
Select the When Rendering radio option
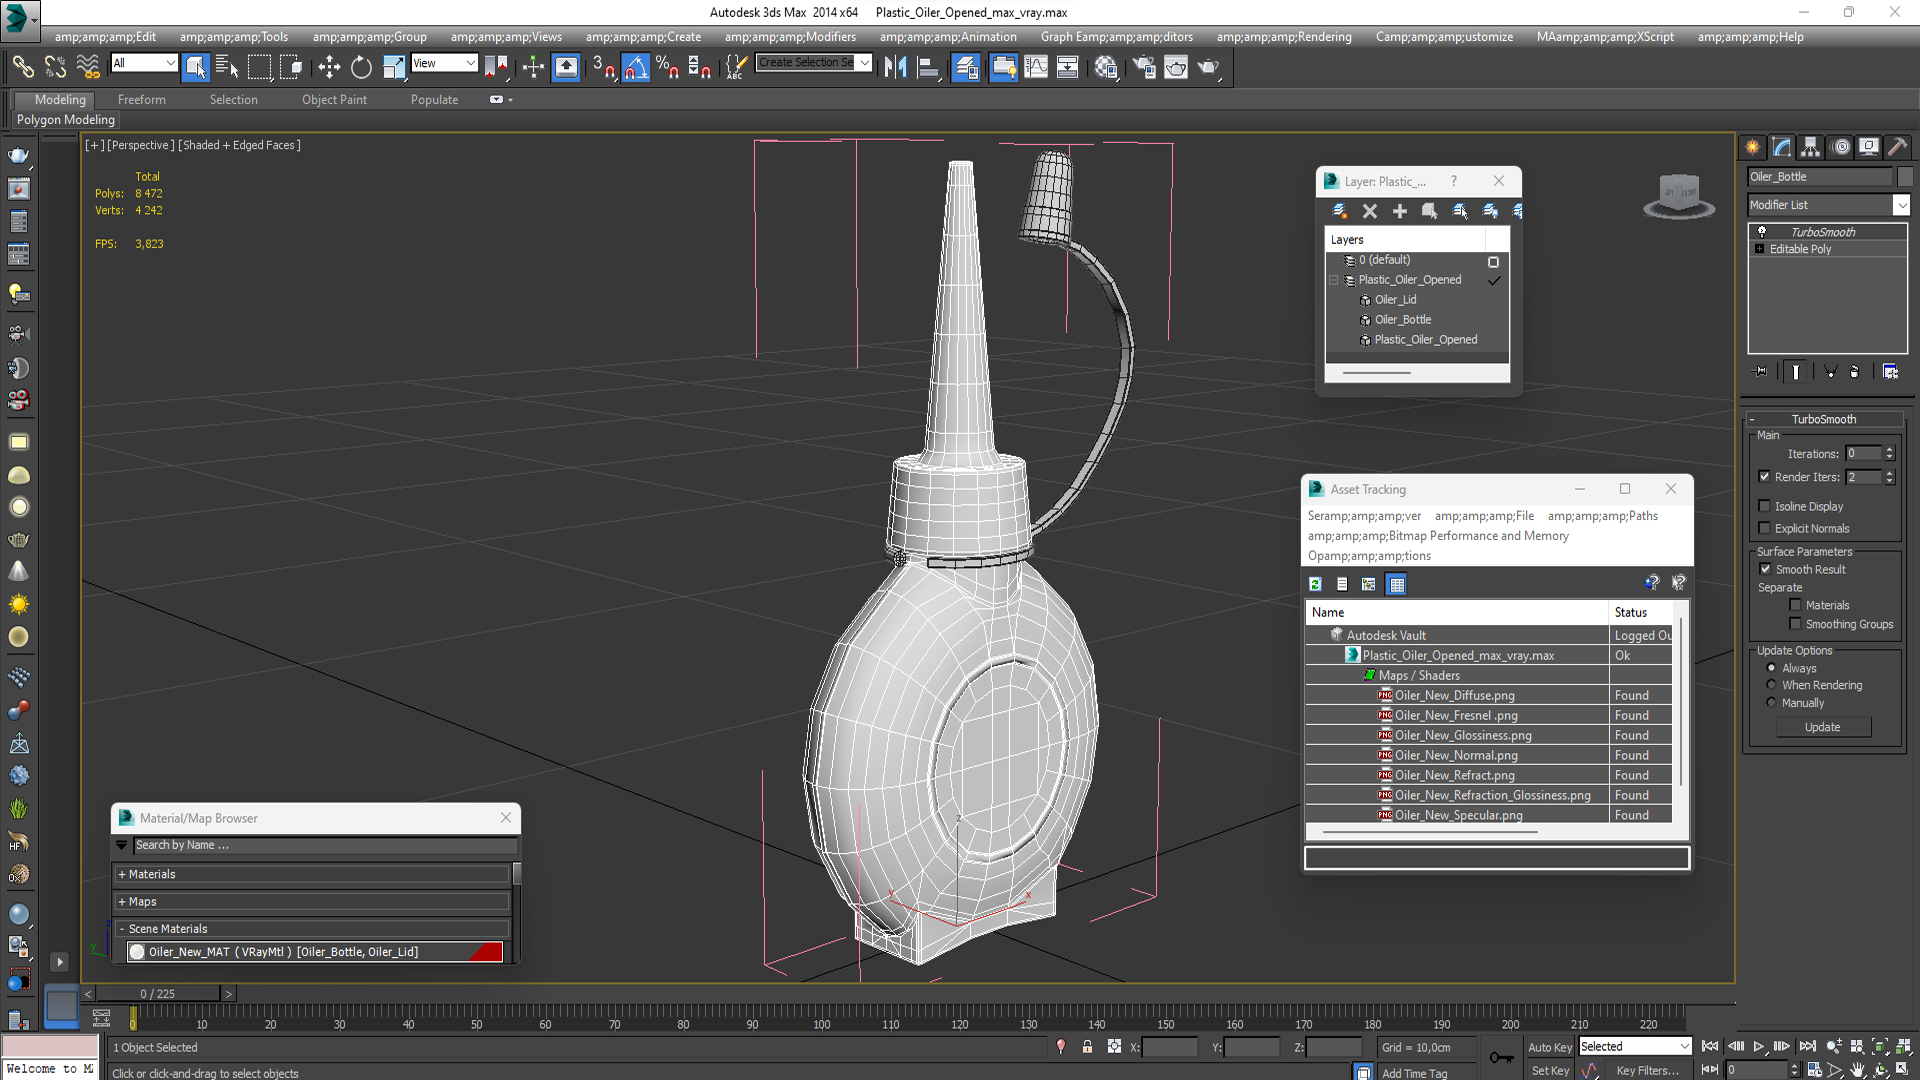point(1772,685)
